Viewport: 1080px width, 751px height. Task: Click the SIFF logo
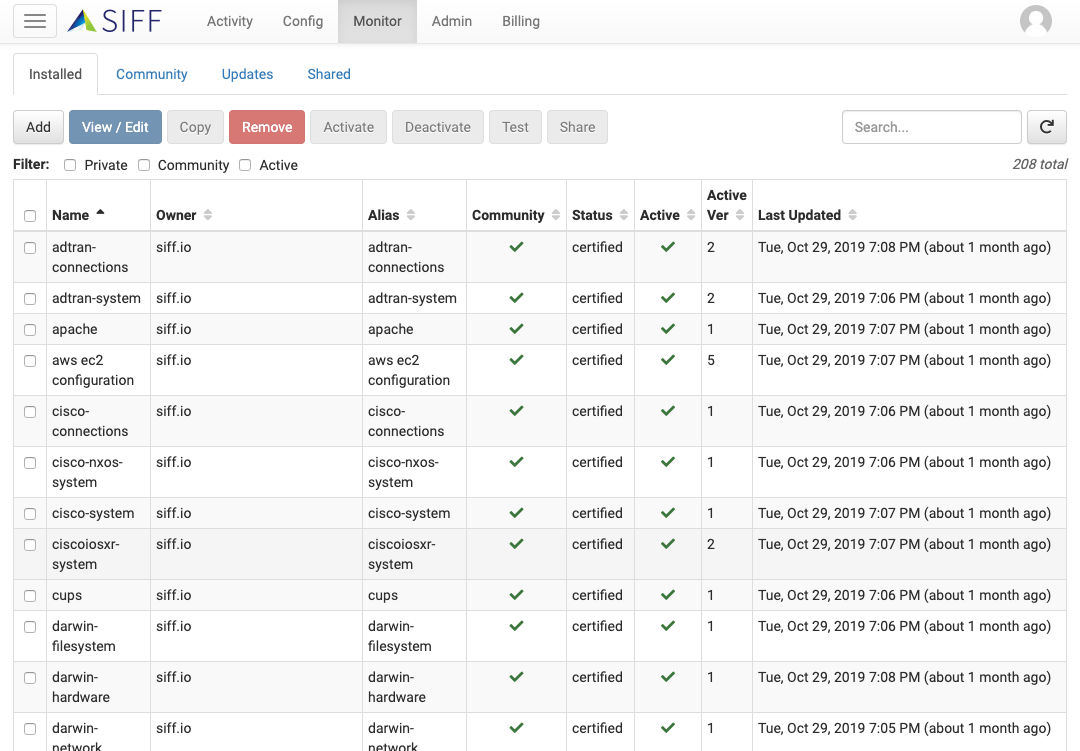pos(114,21)
